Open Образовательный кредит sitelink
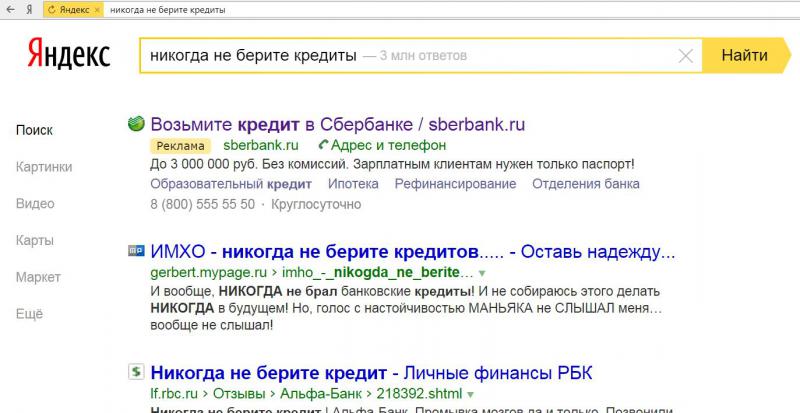800x413 pixels. pos(231,184)
